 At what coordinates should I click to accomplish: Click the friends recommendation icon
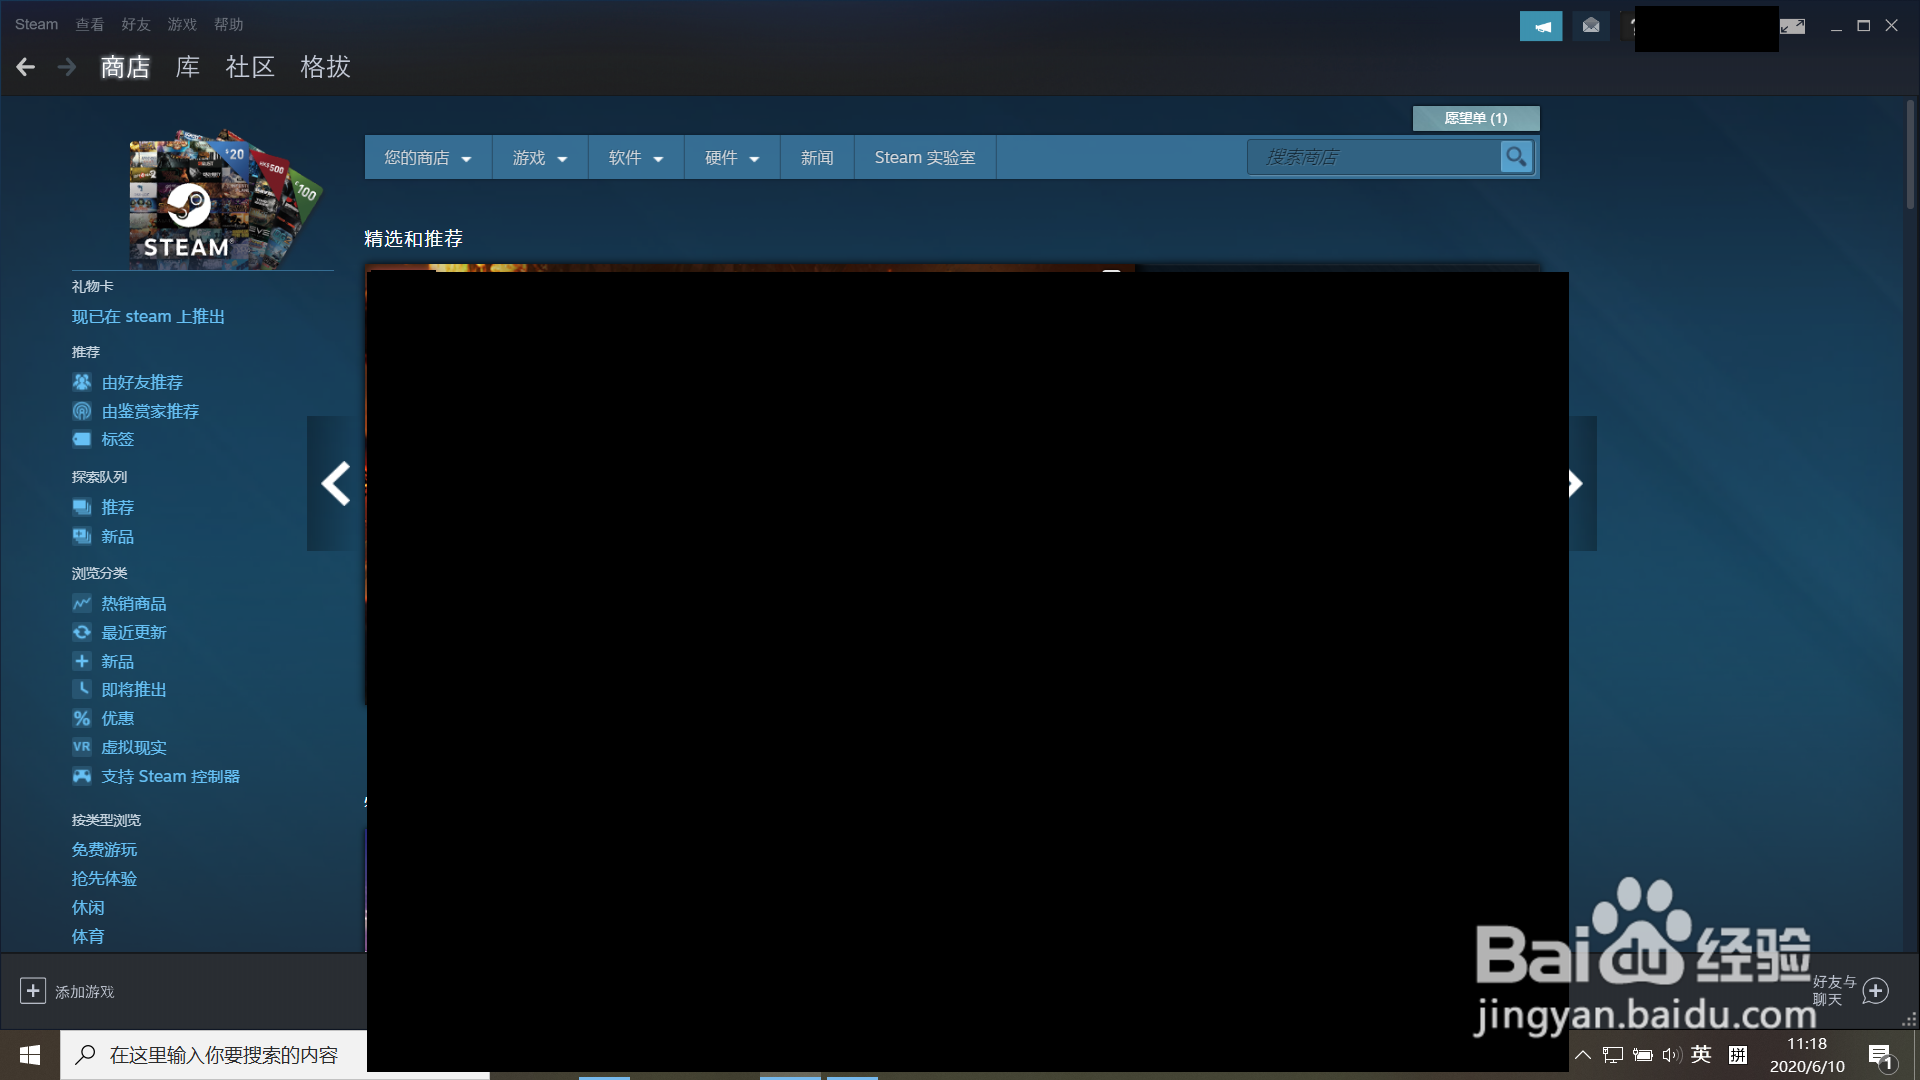point(82,382)
